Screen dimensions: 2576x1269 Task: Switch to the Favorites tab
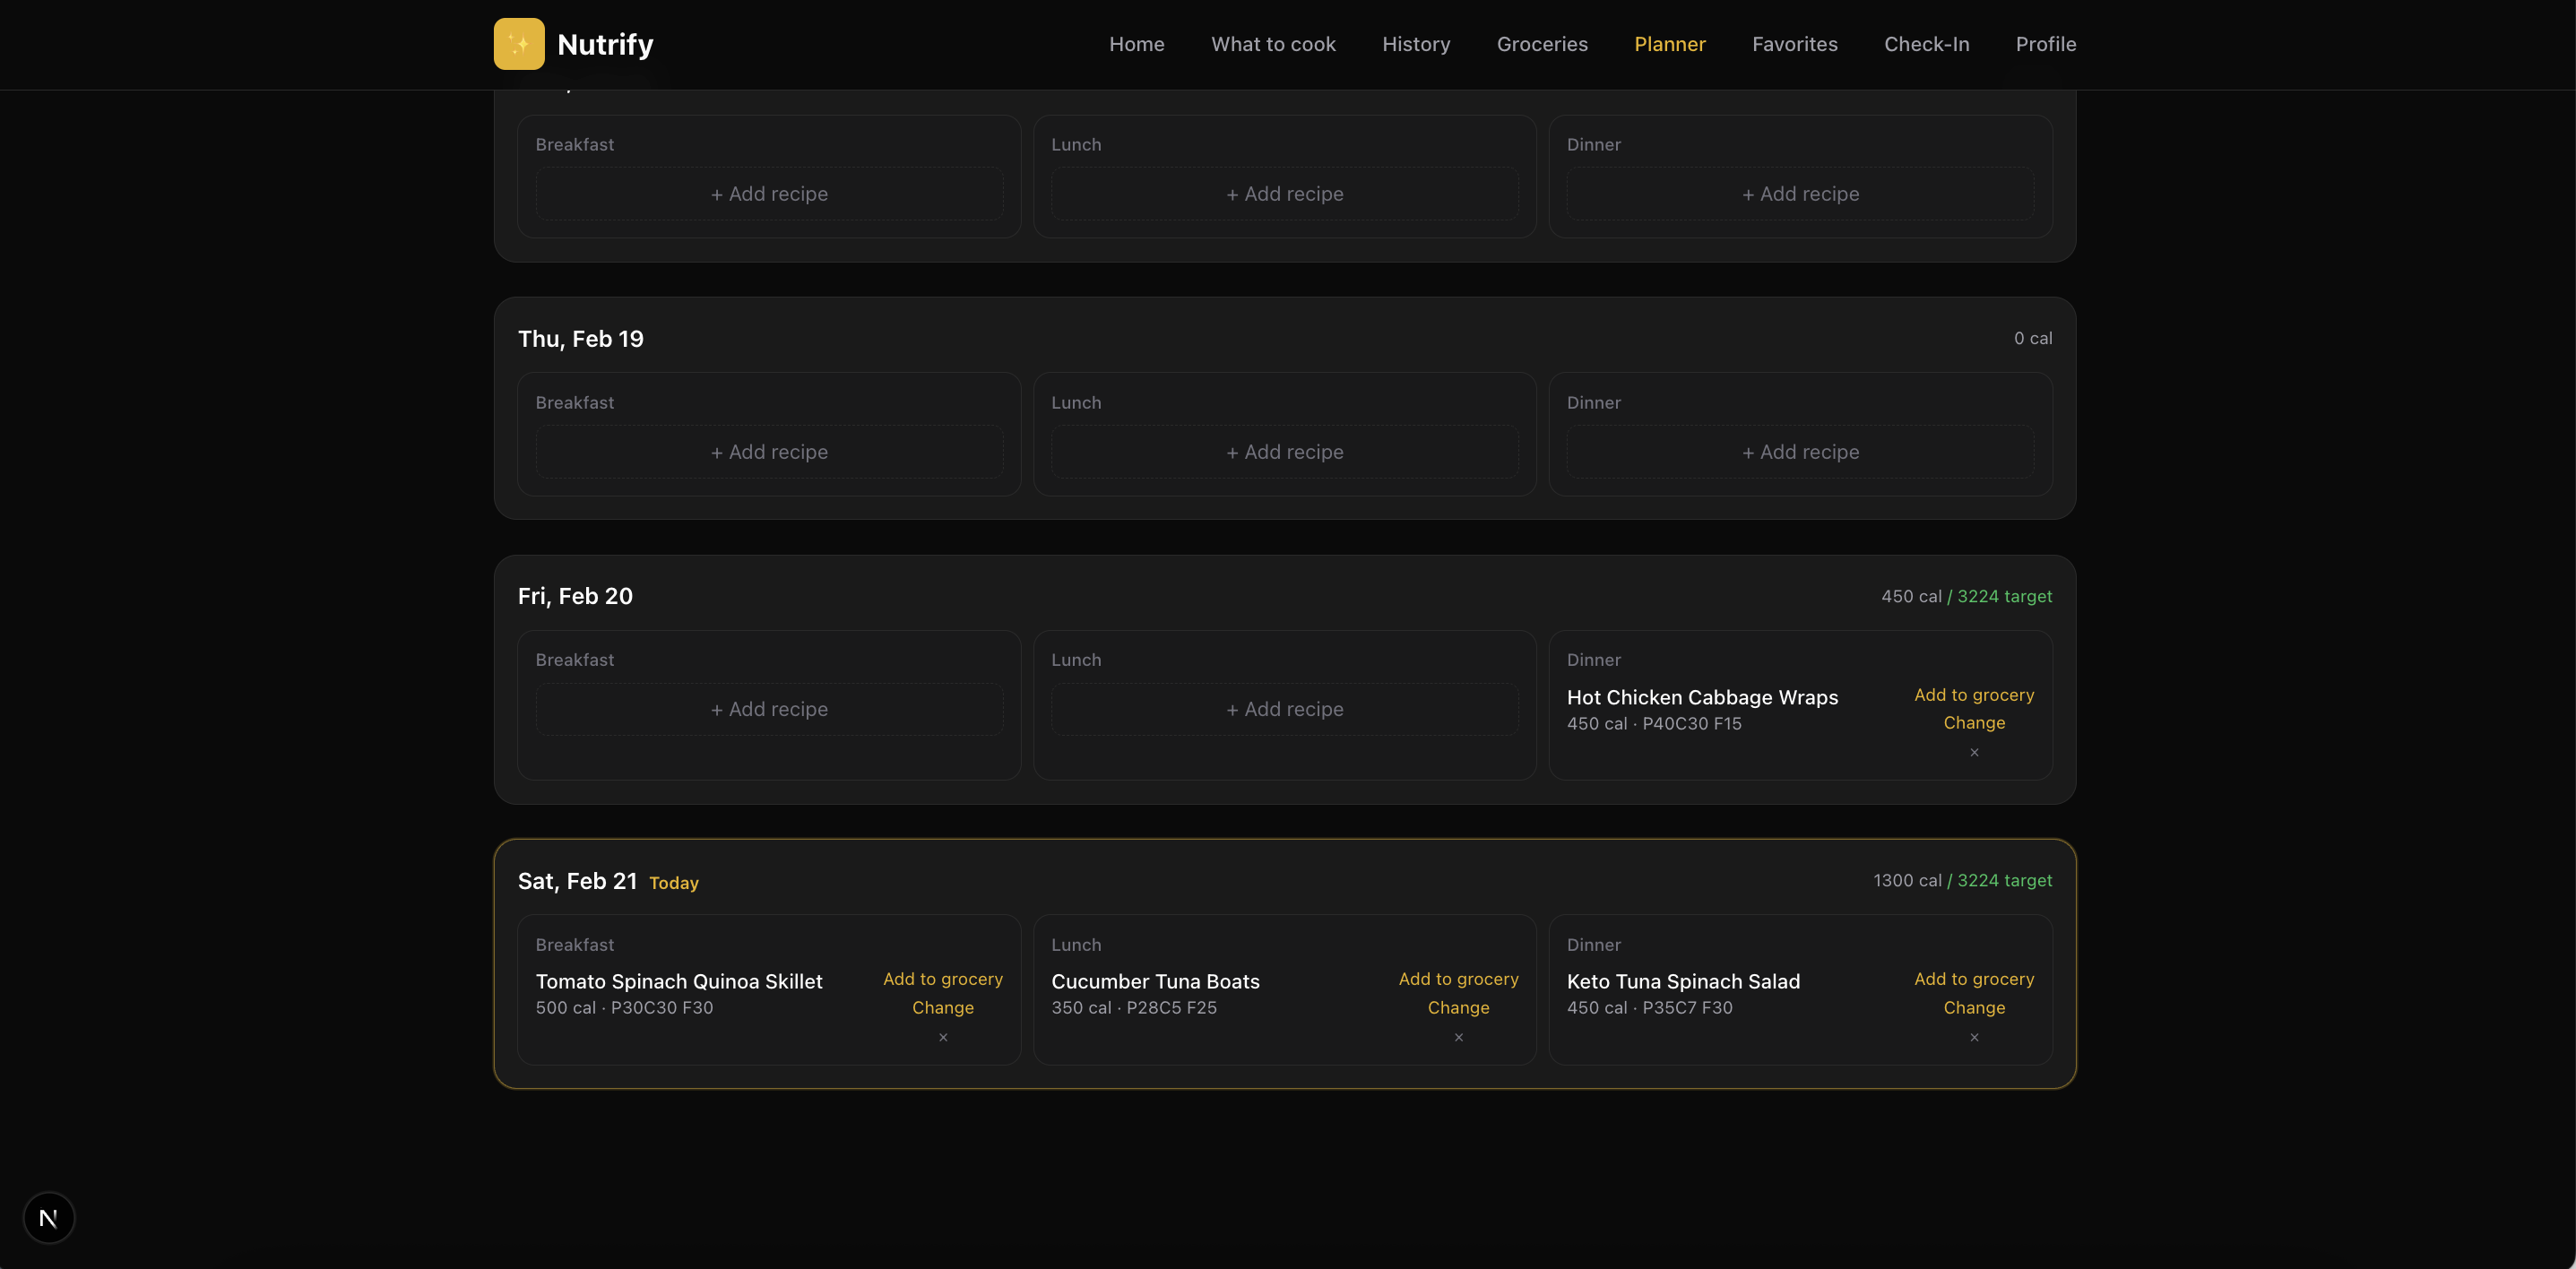click(1794, 44)
